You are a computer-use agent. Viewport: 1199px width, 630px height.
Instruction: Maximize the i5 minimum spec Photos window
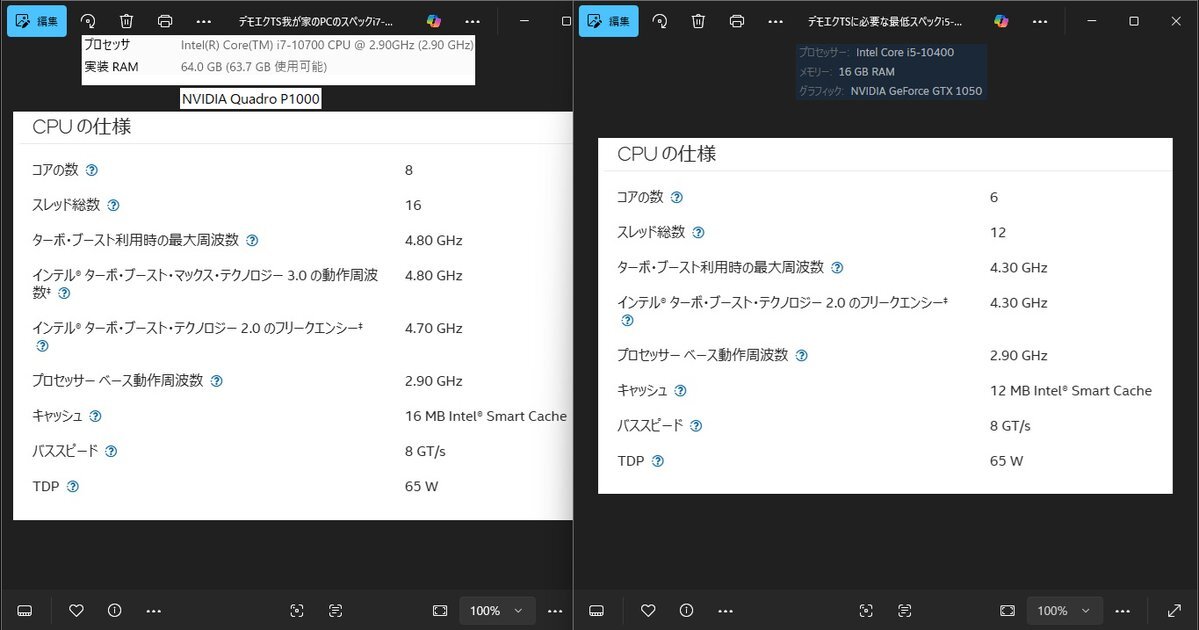click(1134, 21)
